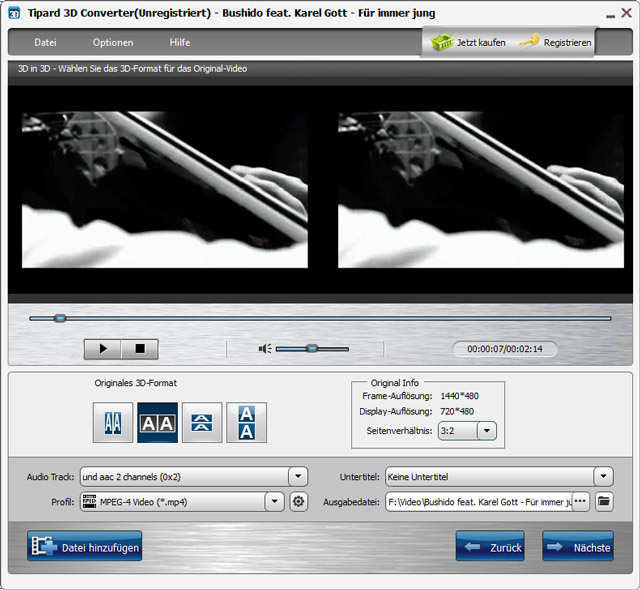
Task: Proceed with the Nächste button
Action: [578, 546]
